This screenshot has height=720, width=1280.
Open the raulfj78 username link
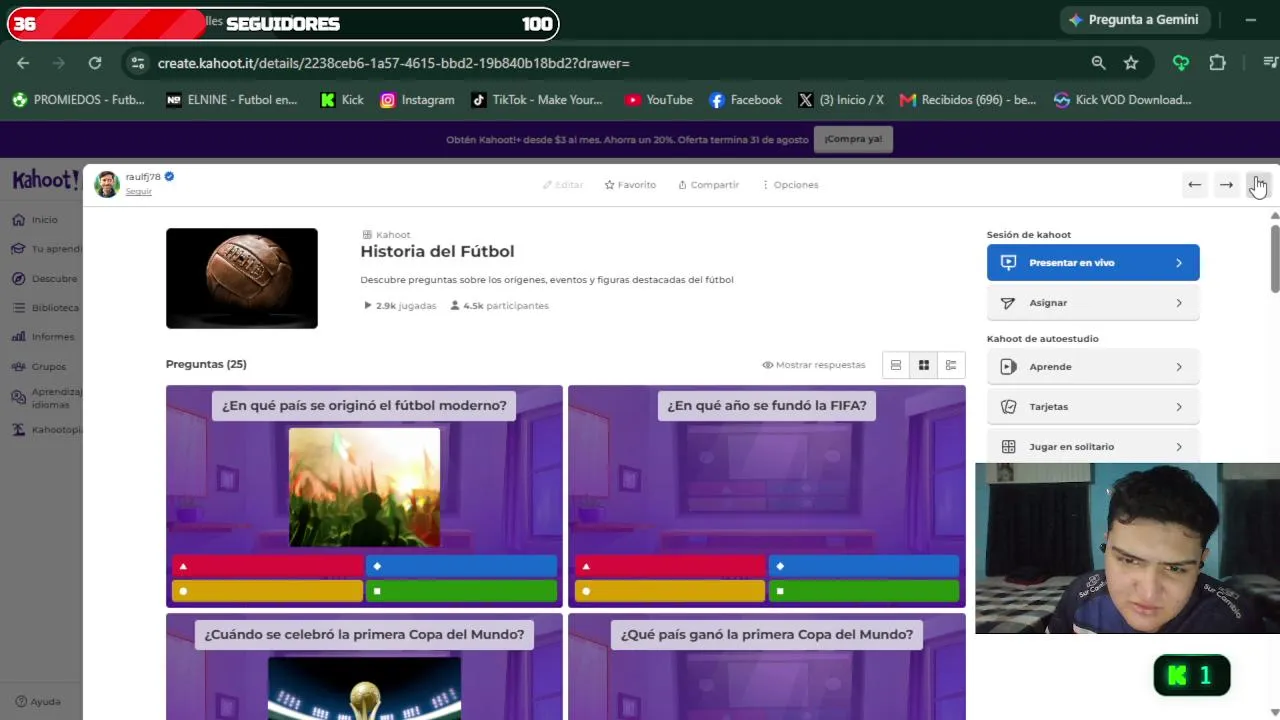click(143, 177)
